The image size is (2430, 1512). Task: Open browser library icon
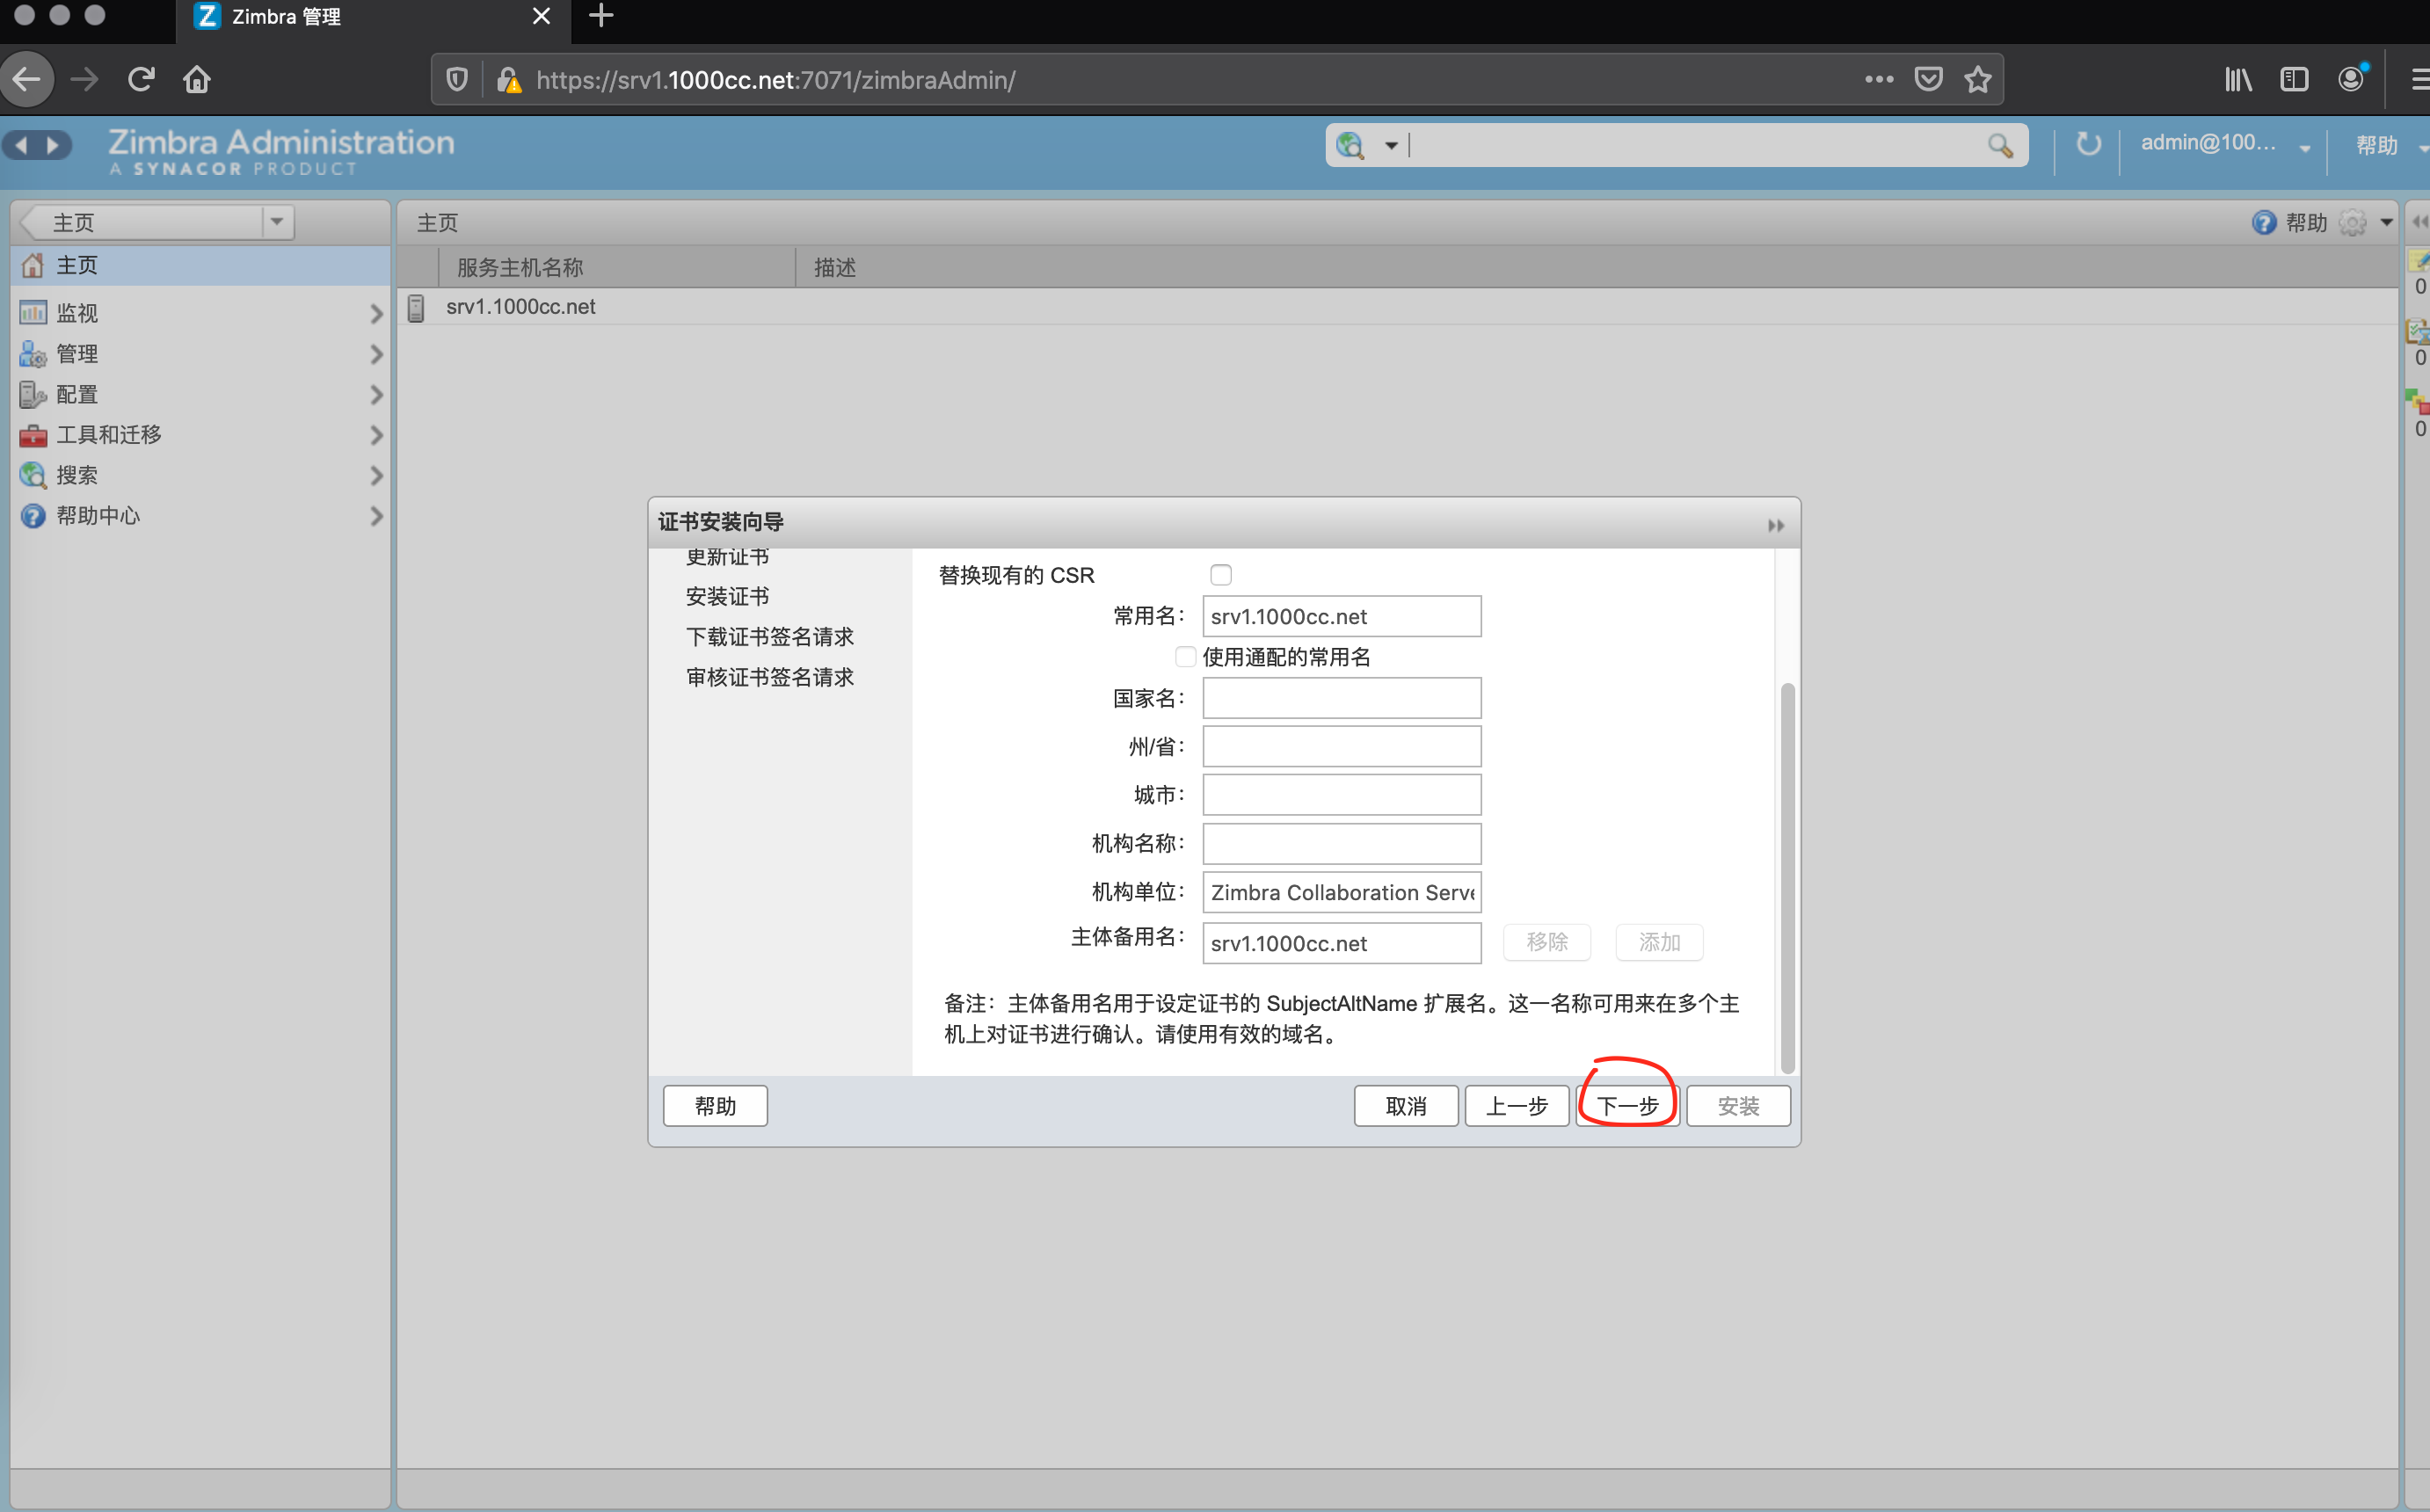2238,79
